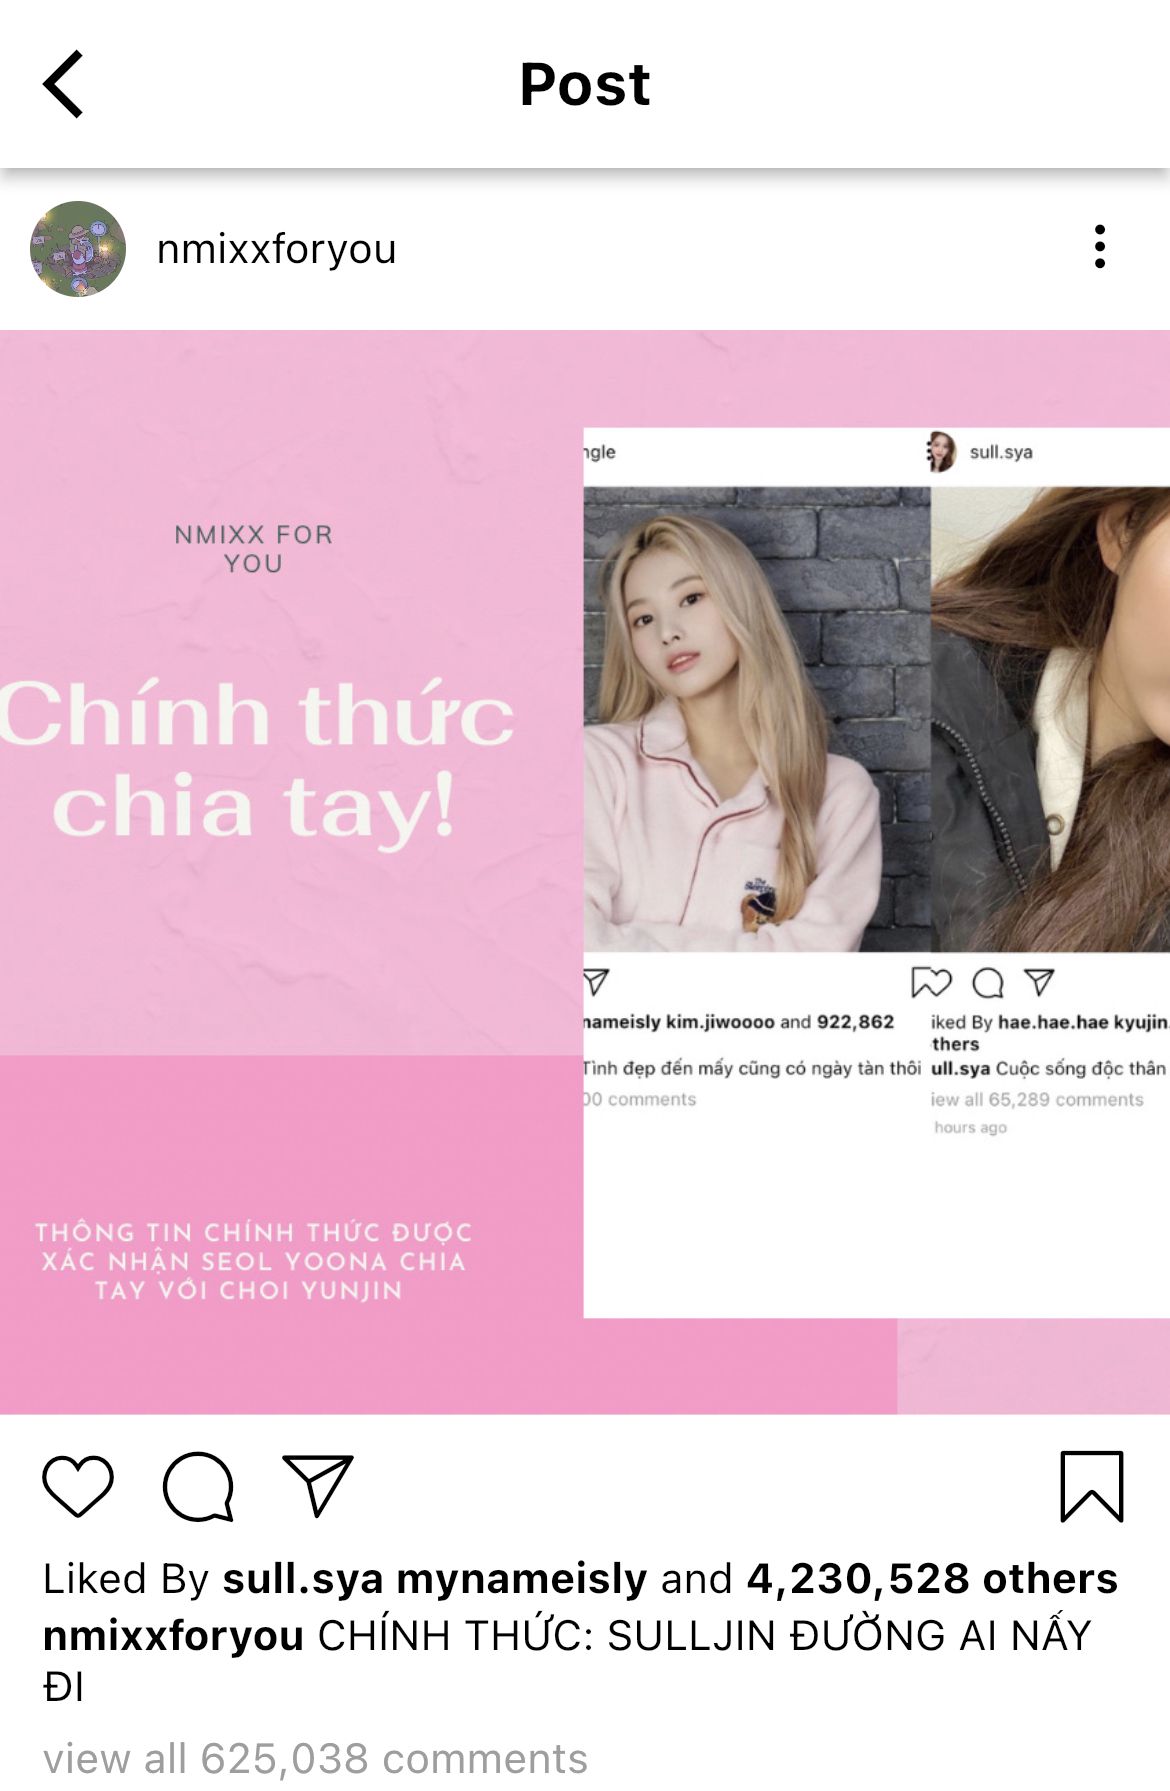Screen dimensions: 1170x1791
Task: Open the three-dot post options menu
Action: point(1099,247)
